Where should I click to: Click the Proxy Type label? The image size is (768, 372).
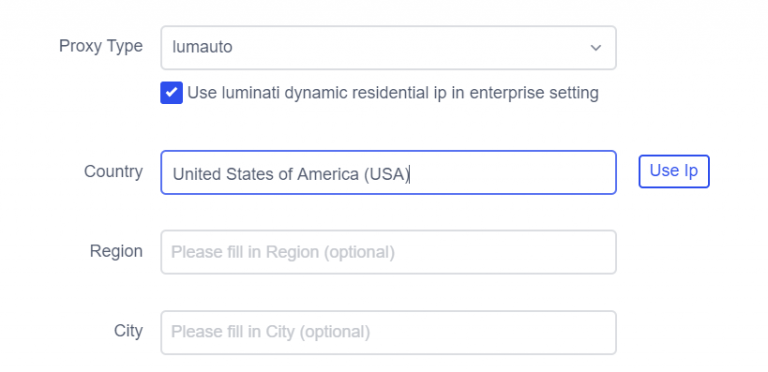tap(101, 46)
